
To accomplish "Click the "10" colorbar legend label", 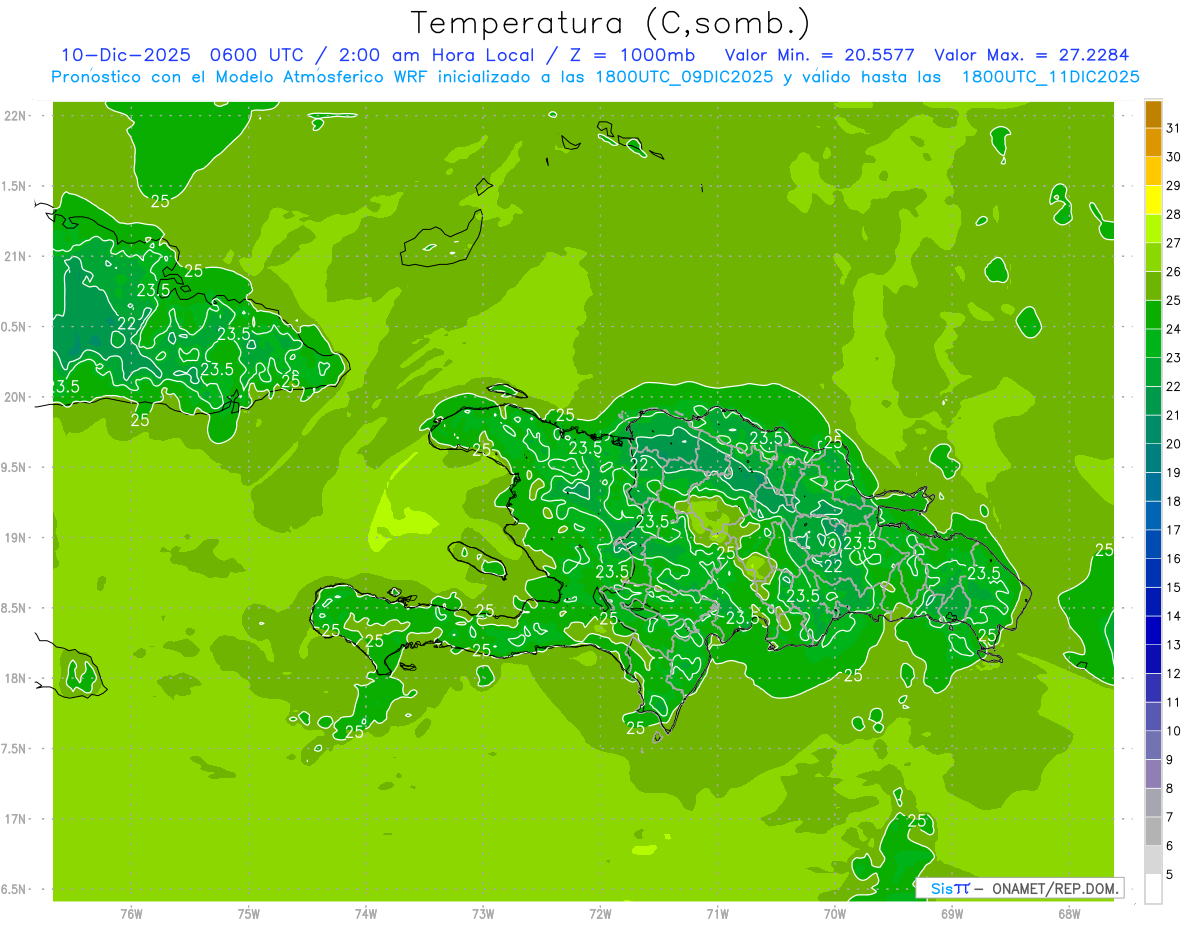I will (x=1174, y=731).
